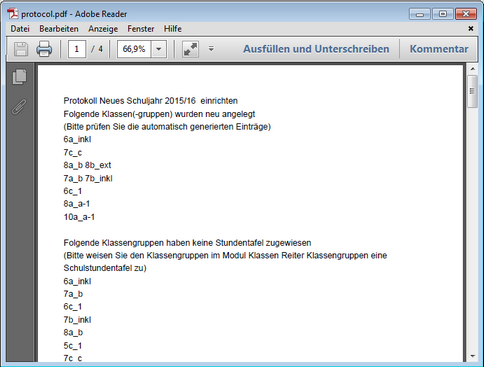Open the Hilfe menu

(x=173, y=29)
